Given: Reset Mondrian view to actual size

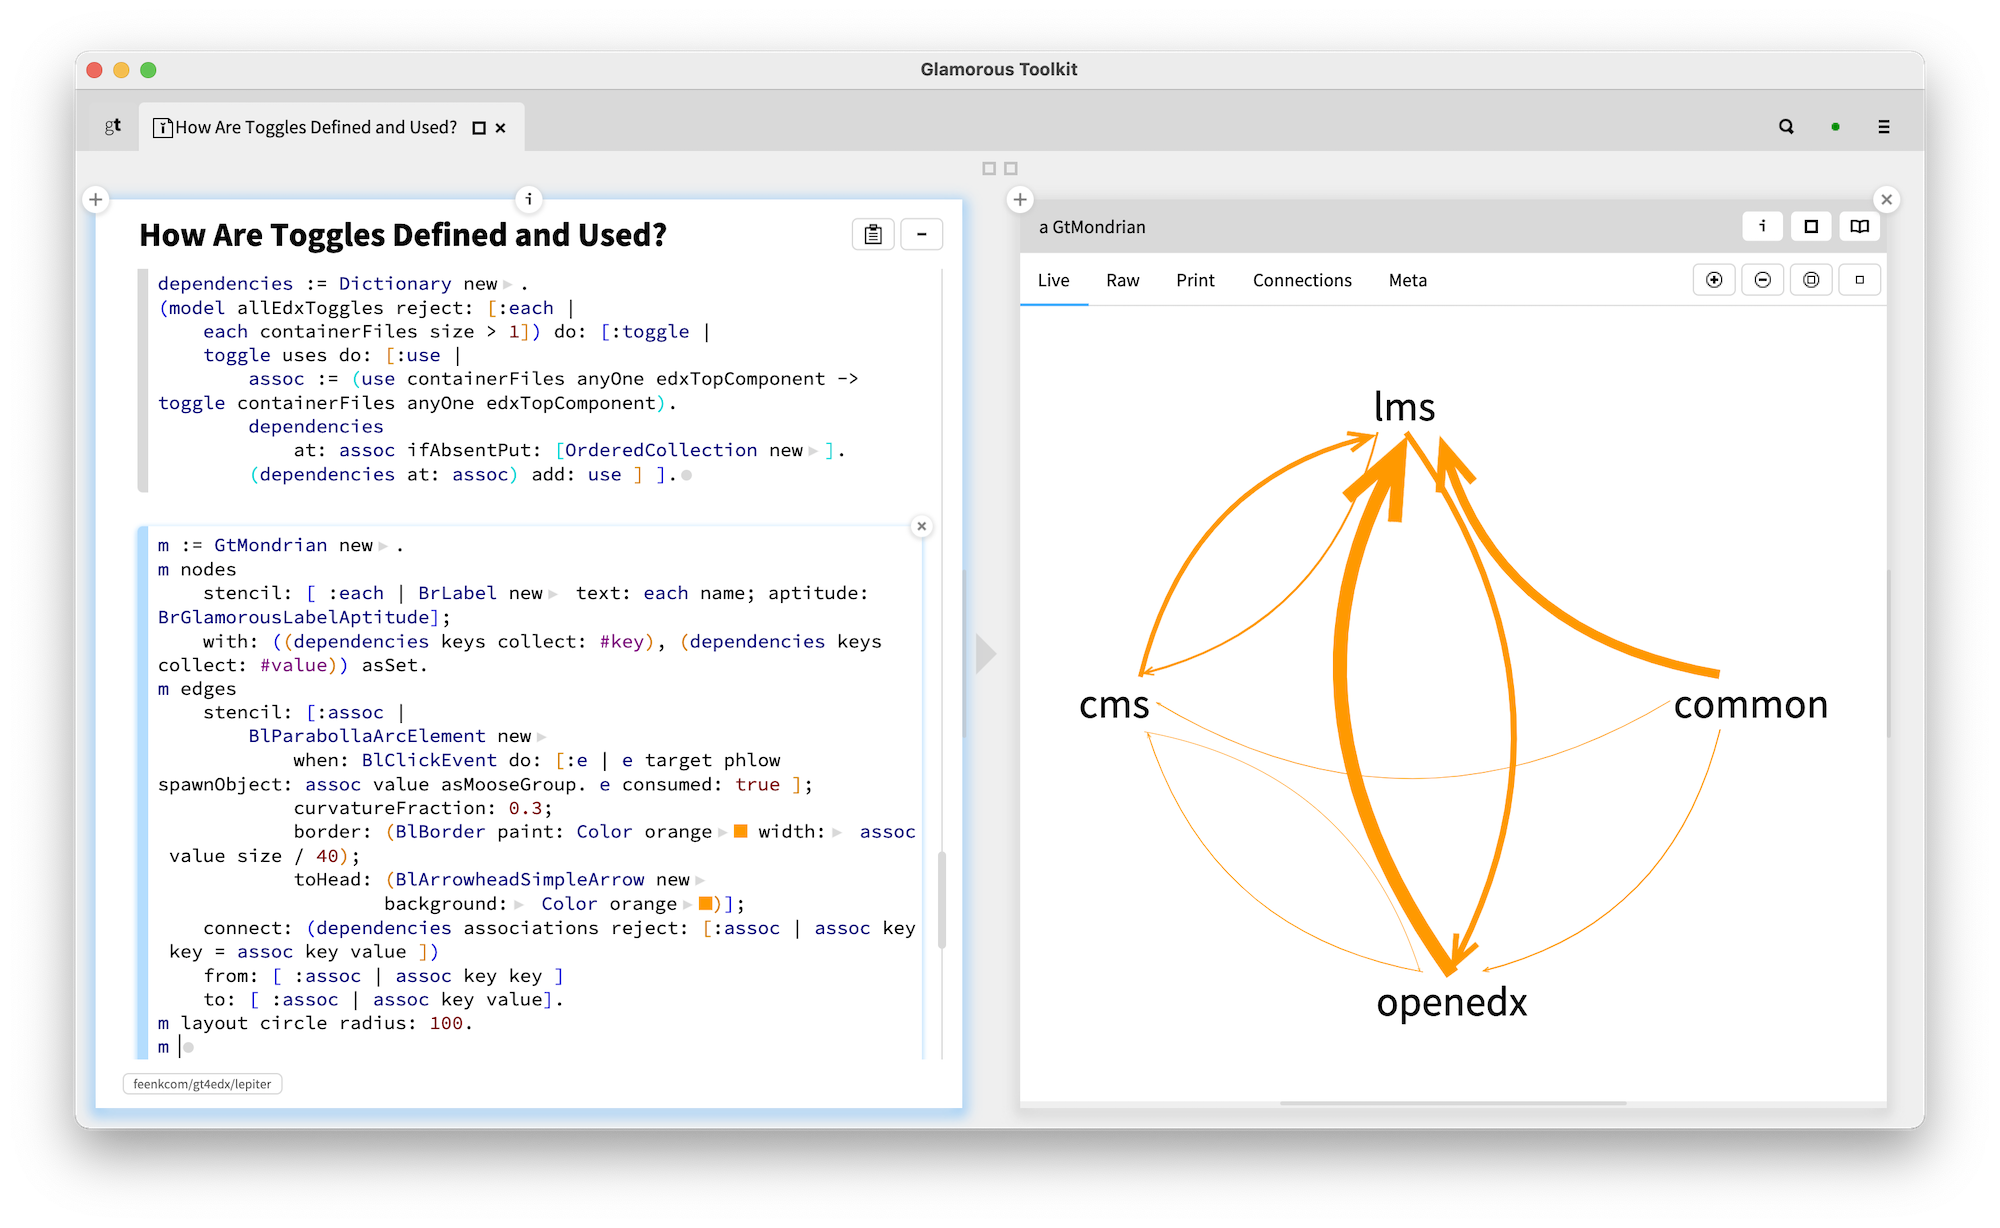Looking at the screenshot, I should click(1860, 280).
